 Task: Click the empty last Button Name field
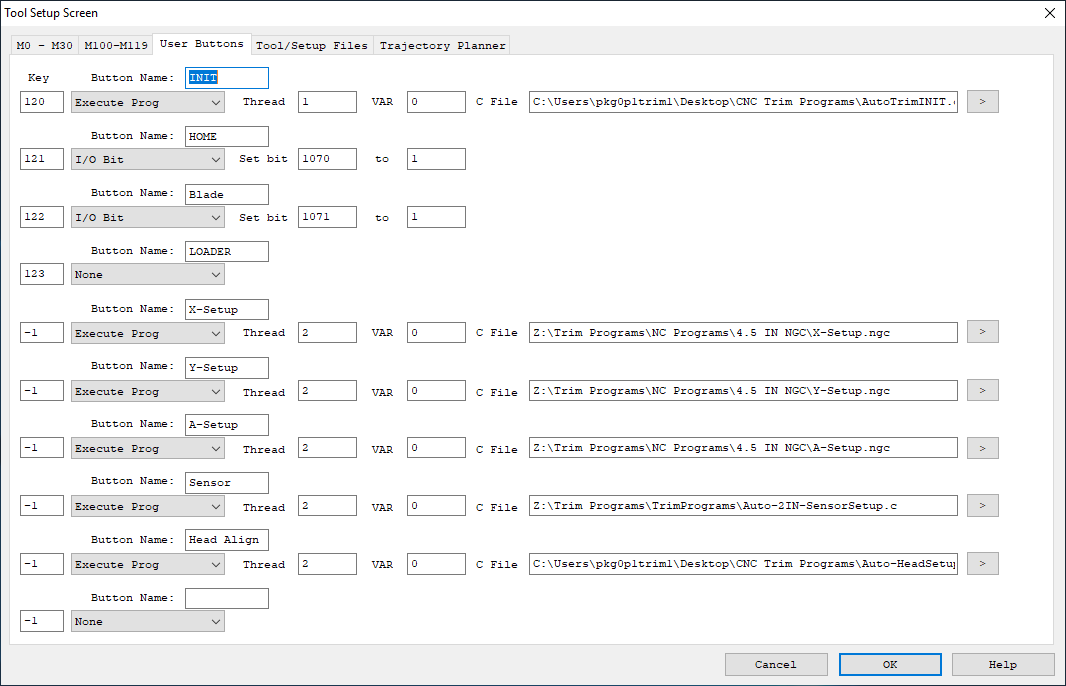pos(226,598)
